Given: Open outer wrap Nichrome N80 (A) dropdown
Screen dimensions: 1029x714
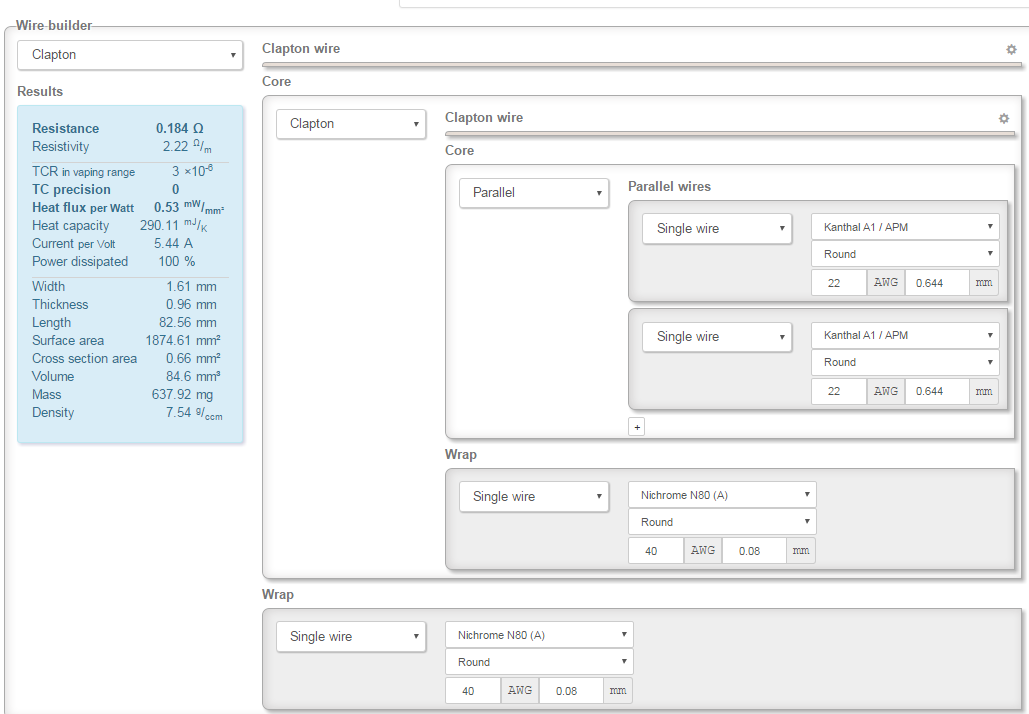Looking at the screenshot, I should tap(539, 635).
